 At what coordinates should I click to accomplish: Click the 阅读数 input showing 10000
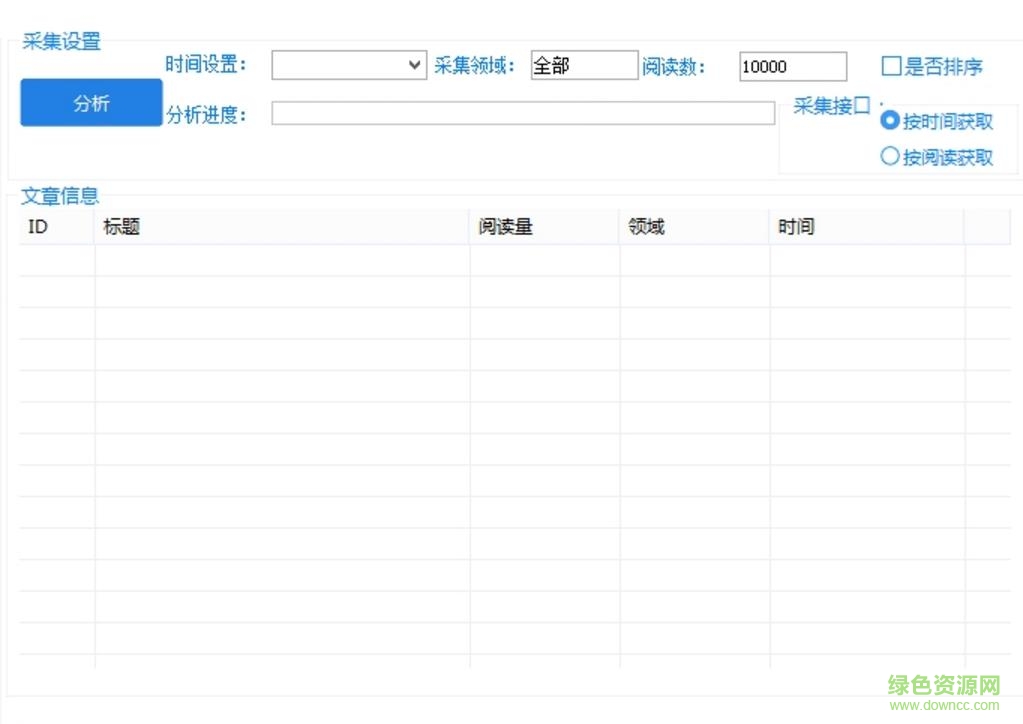pyautogui.click(x=791, y=66)
